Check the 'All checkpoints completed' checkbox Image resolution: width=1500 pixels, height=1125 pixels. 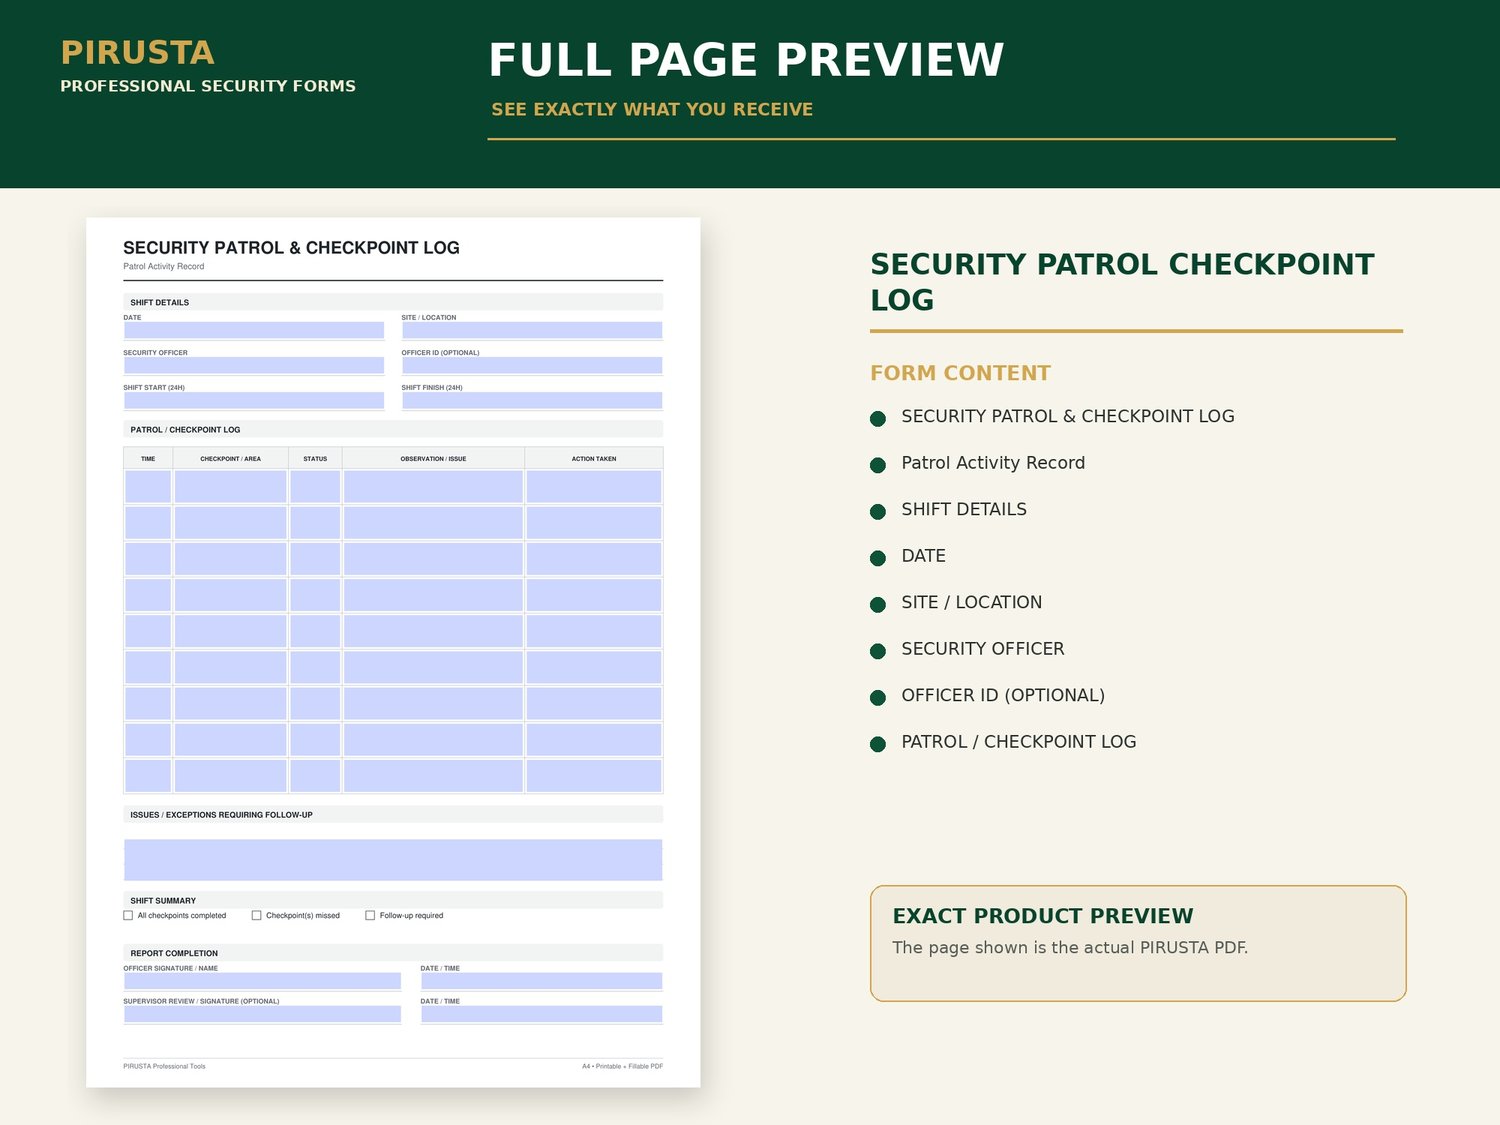[x=128, y=915]
